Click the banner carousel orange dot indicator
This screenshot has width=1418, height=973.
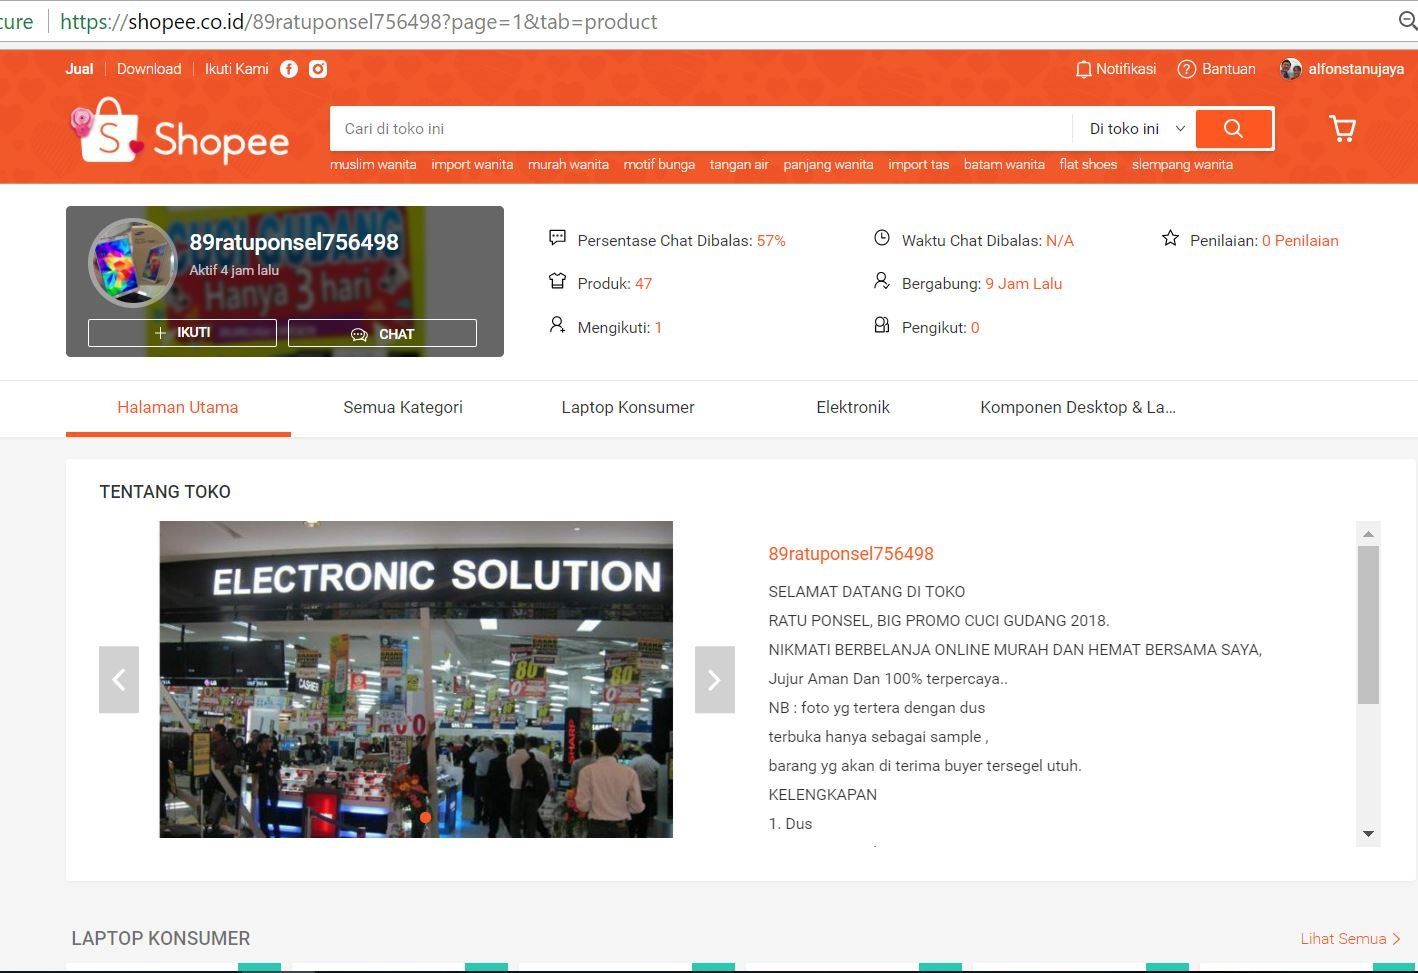[425, 818]
